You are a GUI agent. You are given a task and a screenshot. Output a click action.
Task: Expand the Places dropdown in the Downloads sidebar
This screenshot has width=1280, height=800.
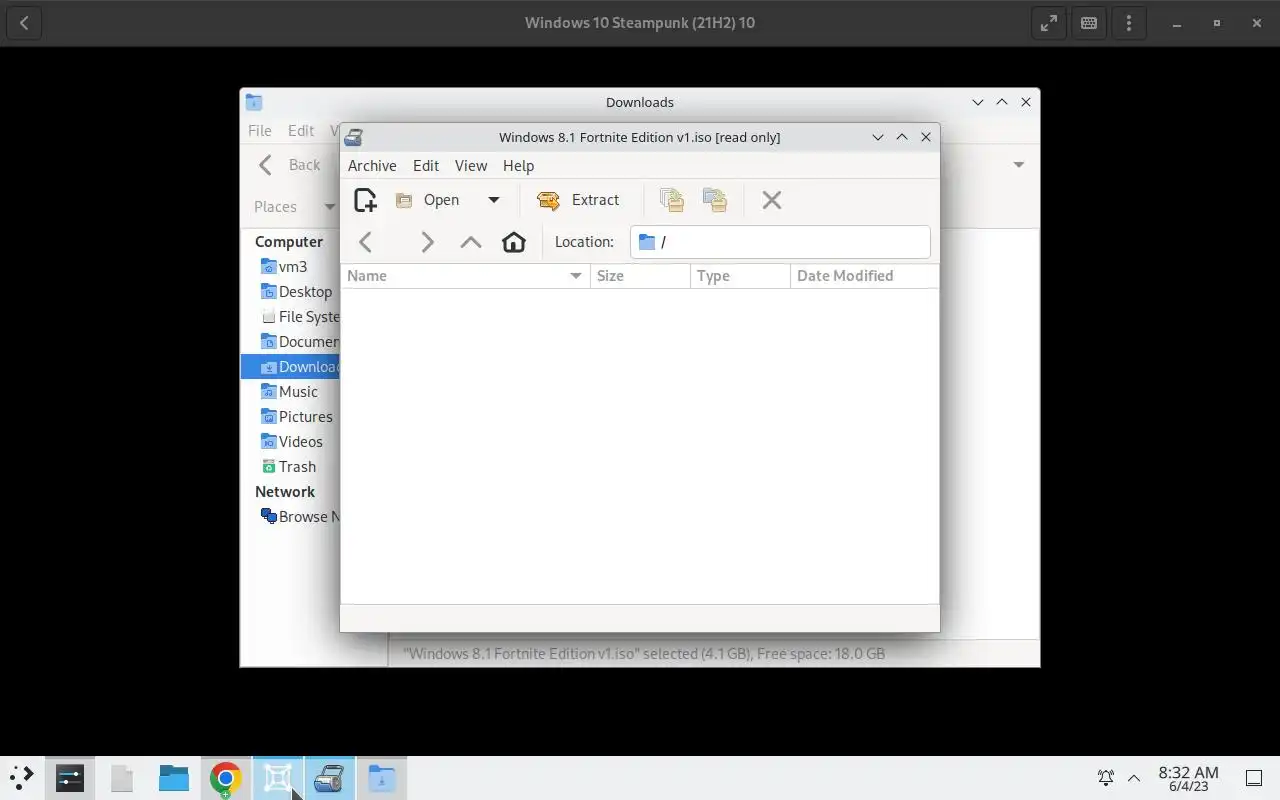pos(329,207)
